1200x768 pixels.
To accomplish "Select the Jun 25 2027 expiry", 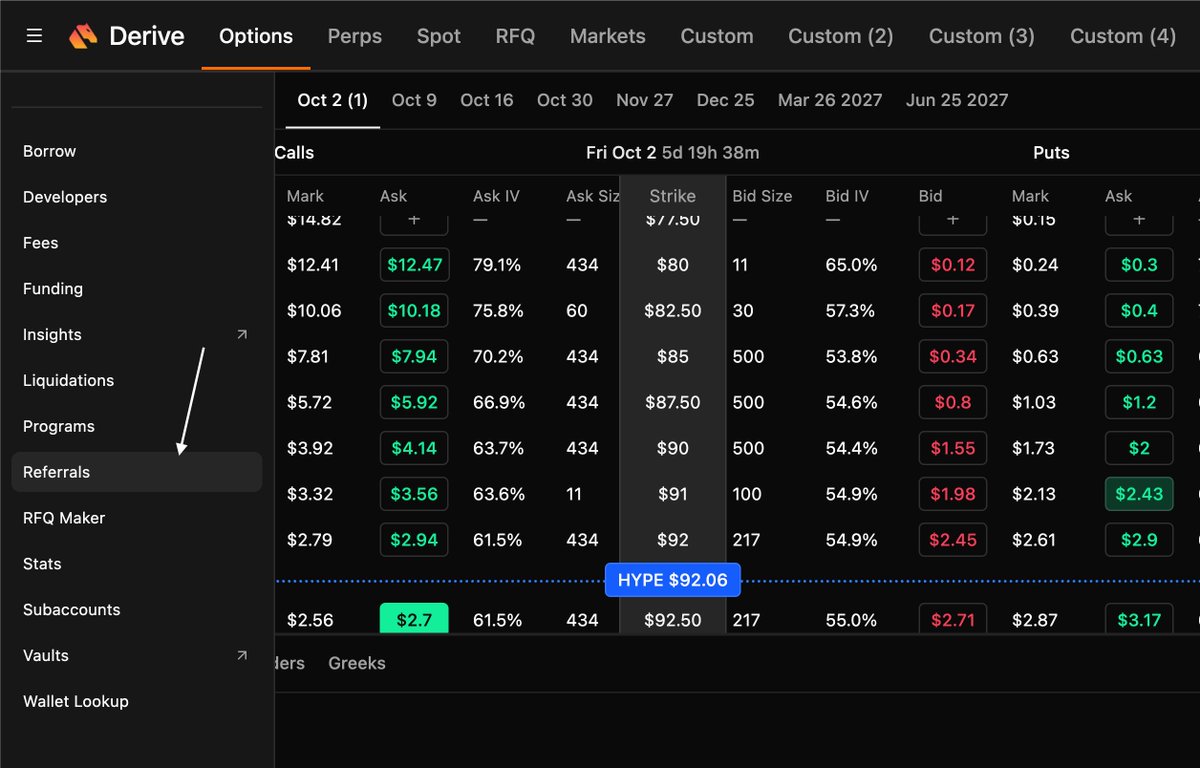I will [x=957, y=100].
